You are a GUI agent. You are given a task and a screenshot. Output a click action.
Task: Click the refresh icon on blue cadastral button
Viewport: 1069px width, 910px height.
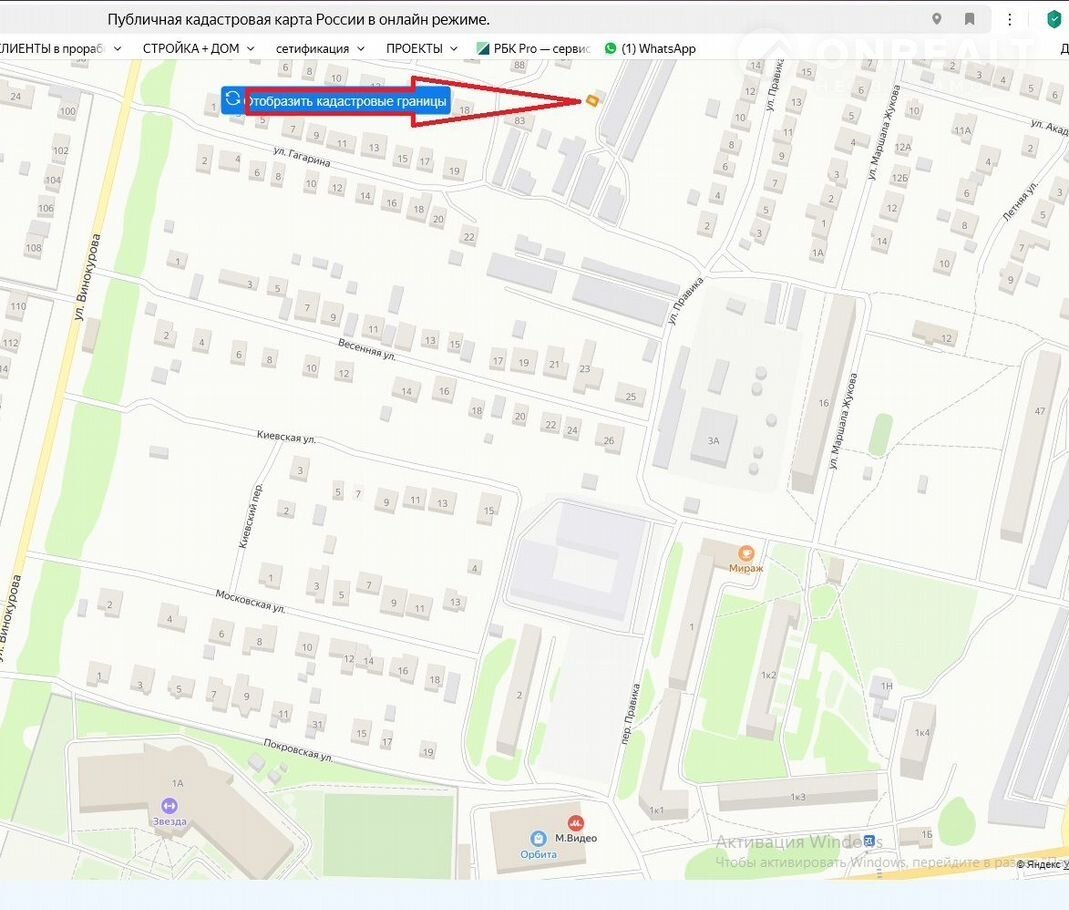tap(233, 99)
